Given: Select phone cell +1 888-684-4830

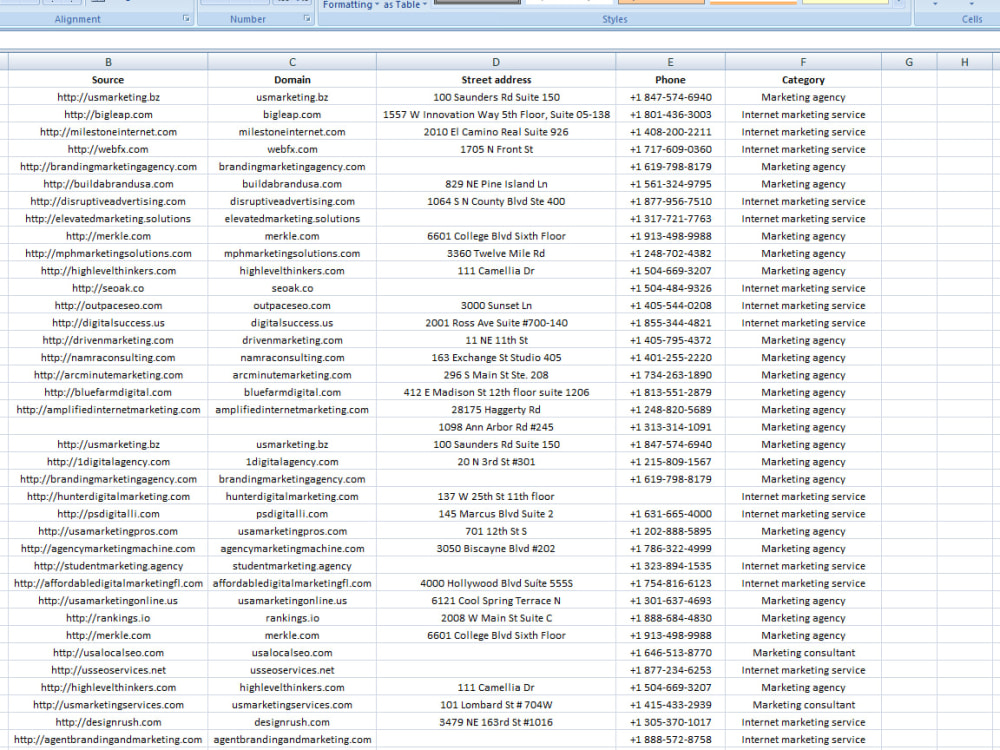Looking at the screenshot, I should click(670, 618).
